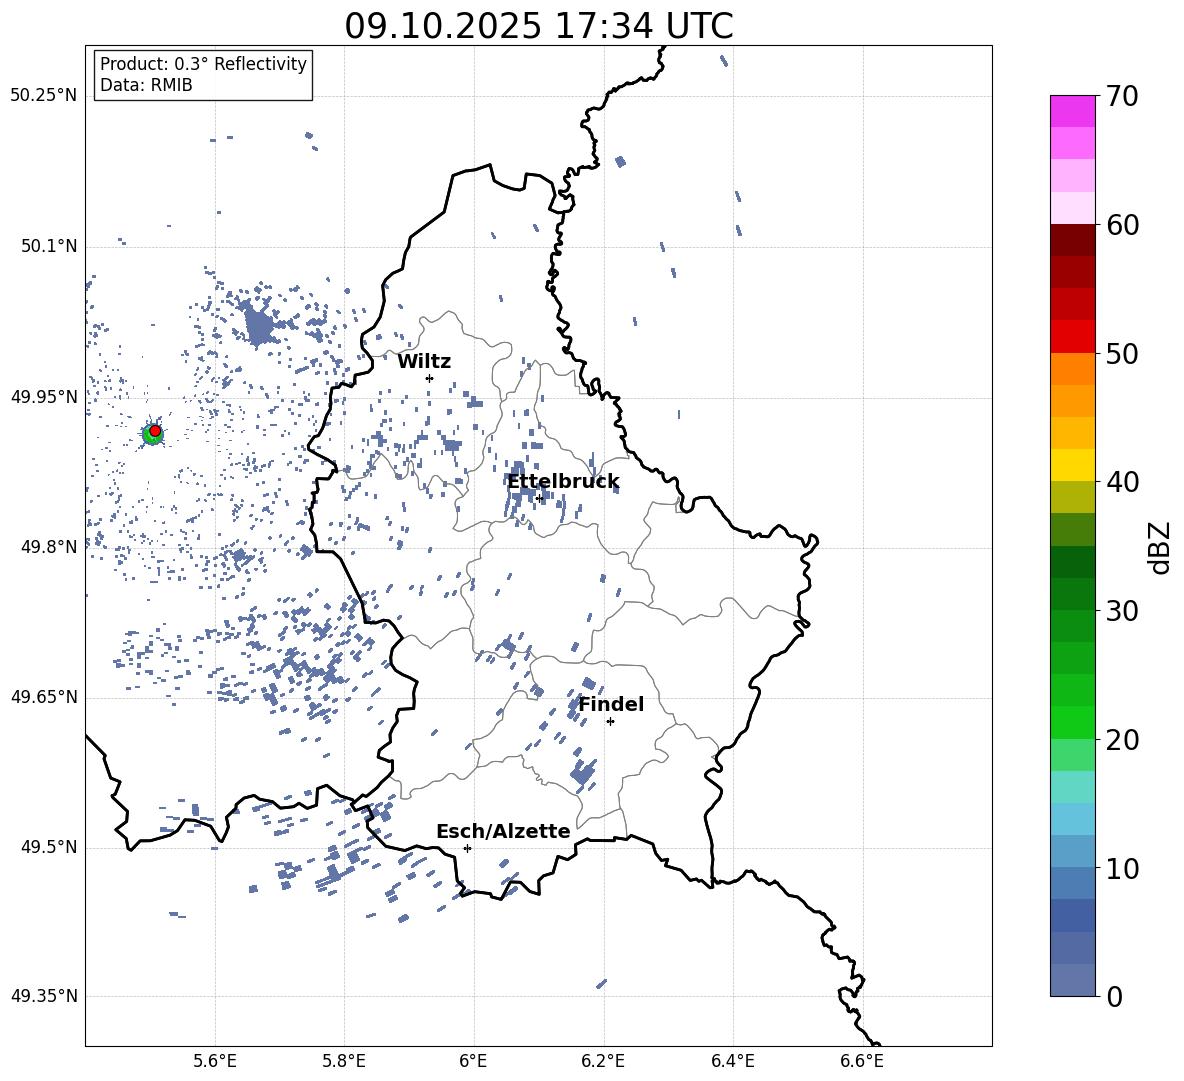Click the 09.10.2025 17:34 UTC title
Viewport: 1184px width, 1081px height.
click(x=538, y=25)
